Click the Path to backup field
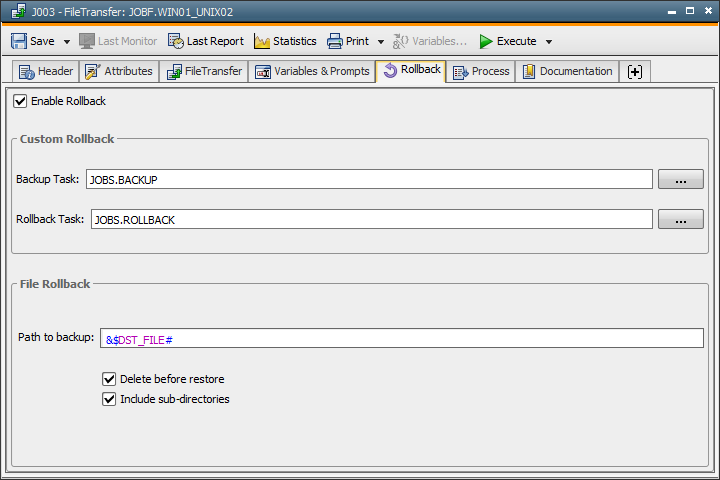720x480 pixels. coord(402,338)
